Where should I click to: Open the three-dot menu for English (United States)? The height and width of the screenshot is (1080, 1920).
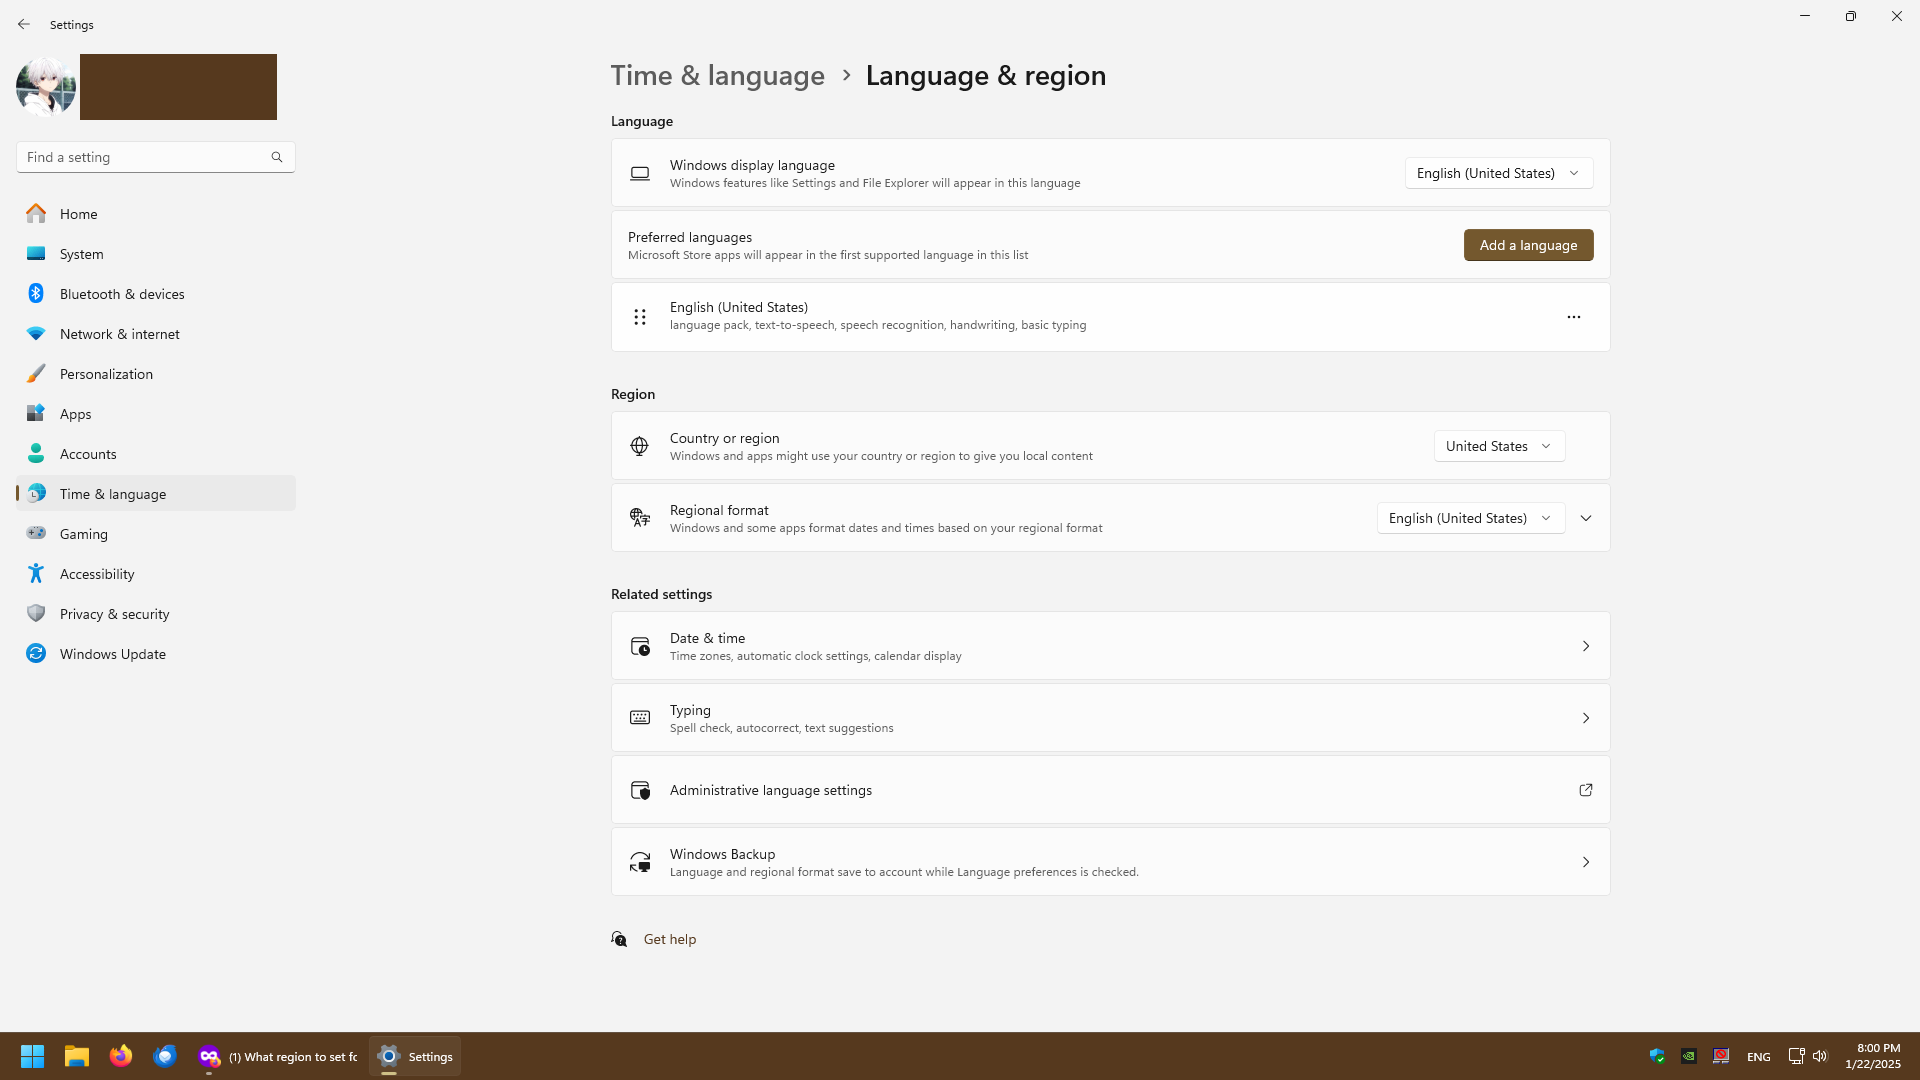[x=1573, y=317]
